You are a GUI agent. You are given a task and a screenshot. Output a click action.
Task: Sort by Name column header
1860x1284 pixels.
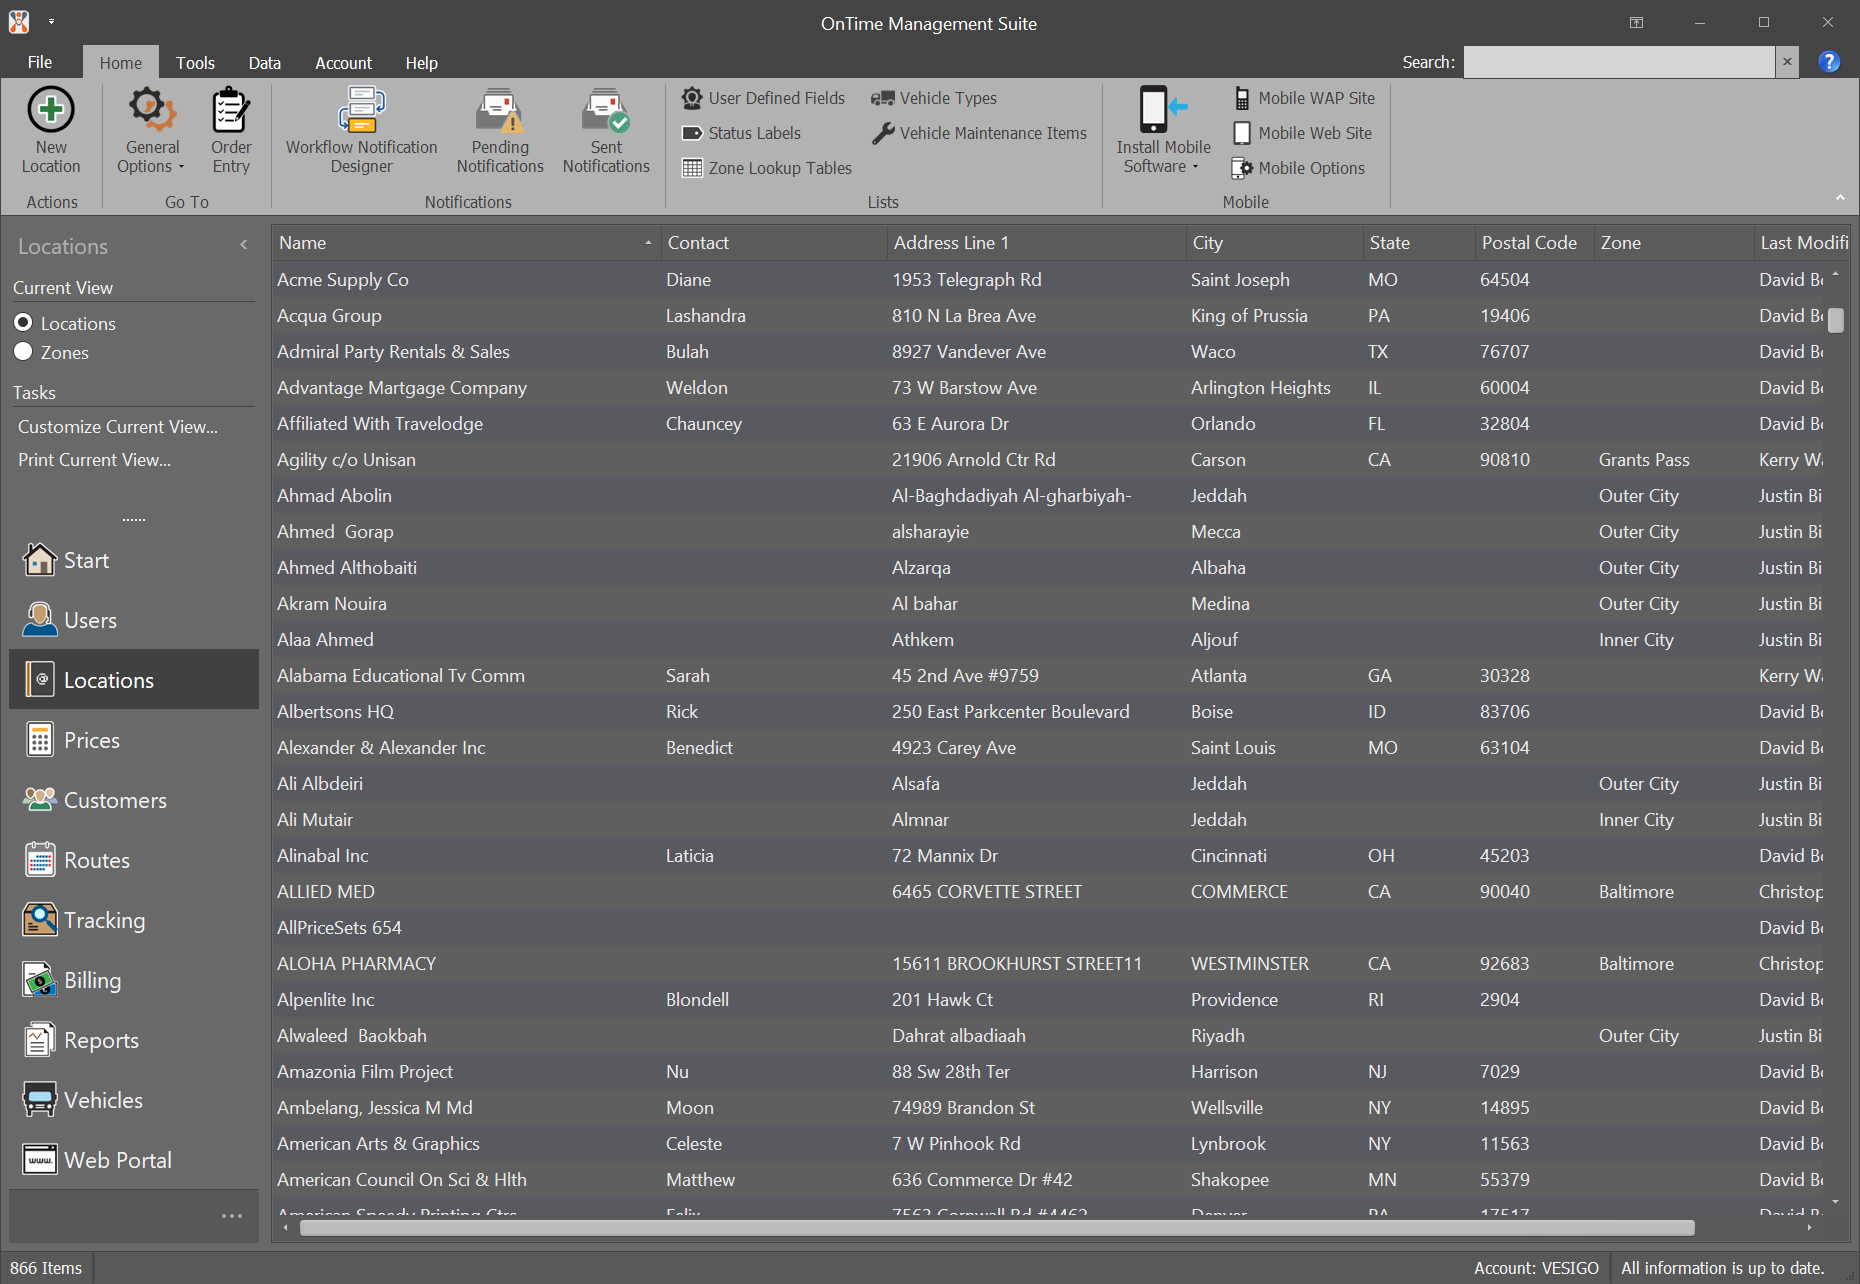(x=465, y=243)
